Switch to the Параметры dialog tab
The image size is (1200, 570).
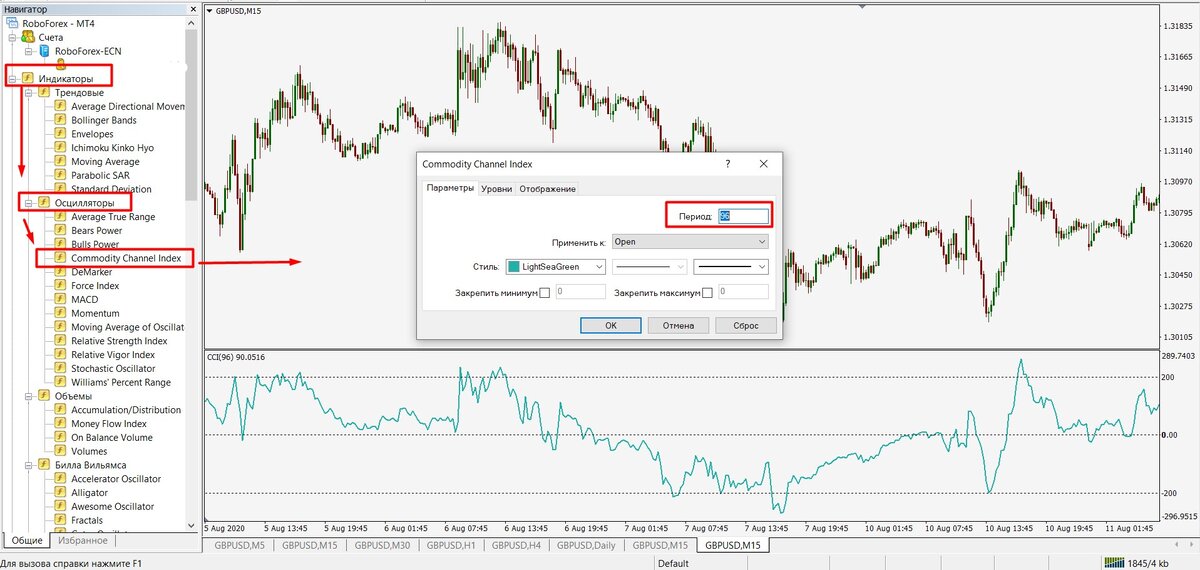point(450,188)
